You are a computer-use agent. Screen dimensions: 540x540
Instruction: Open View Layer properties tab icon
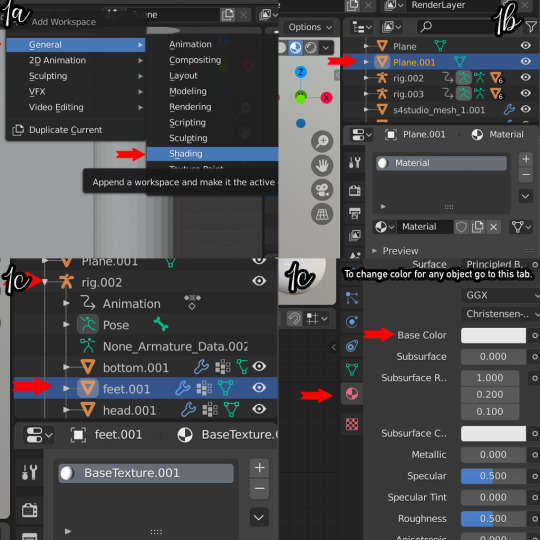click(x=354, y=236)
